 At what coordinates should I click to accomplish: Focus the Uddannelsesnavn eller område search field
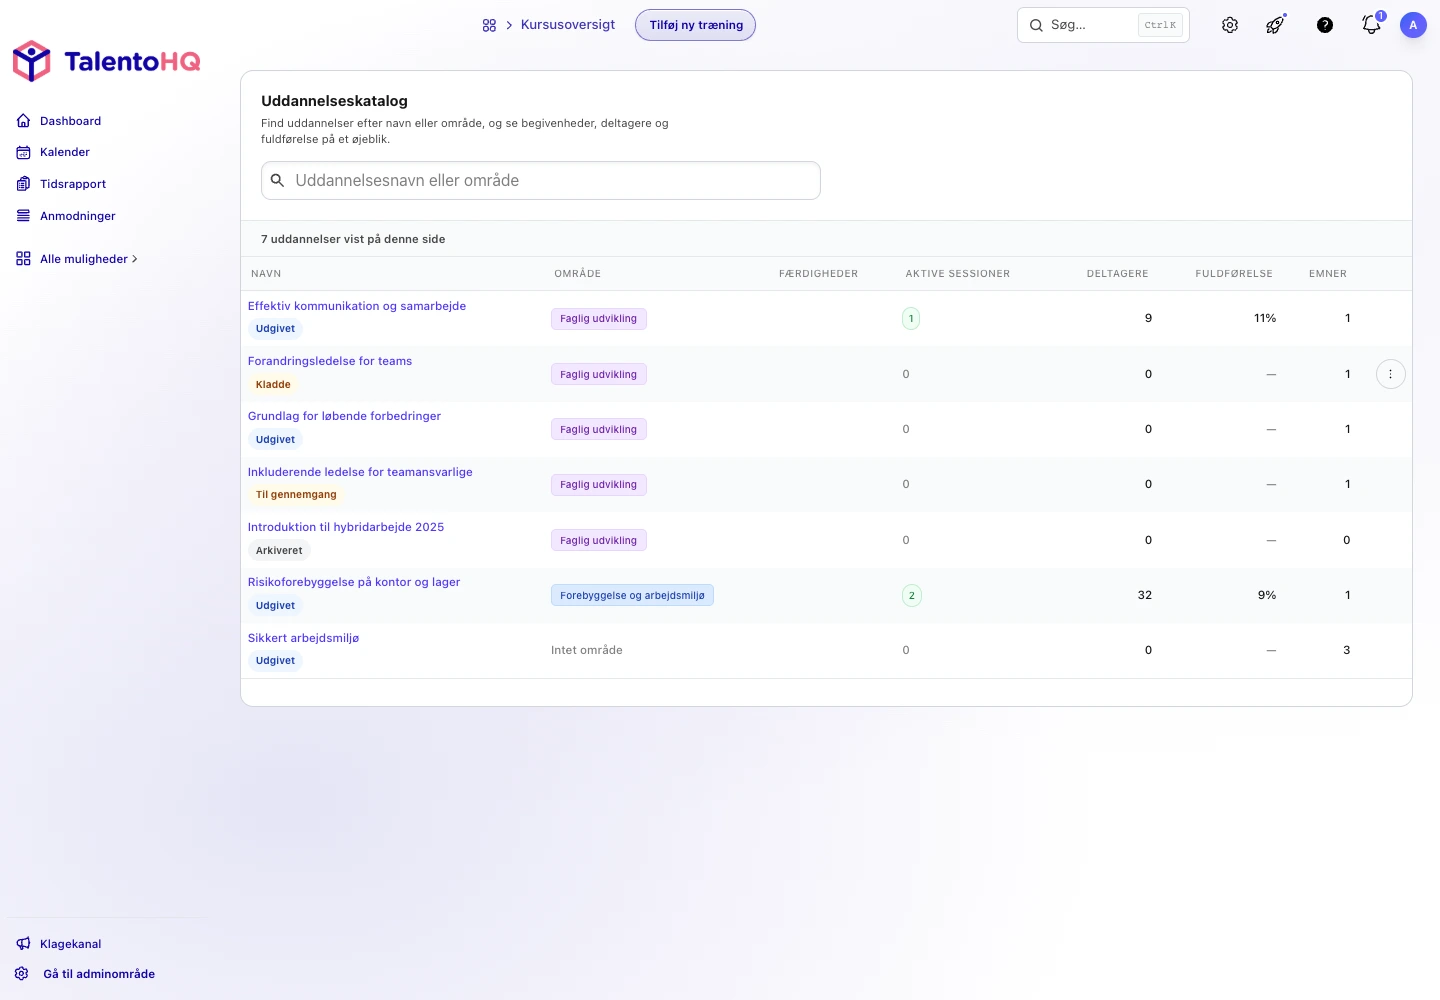[541, 181]
